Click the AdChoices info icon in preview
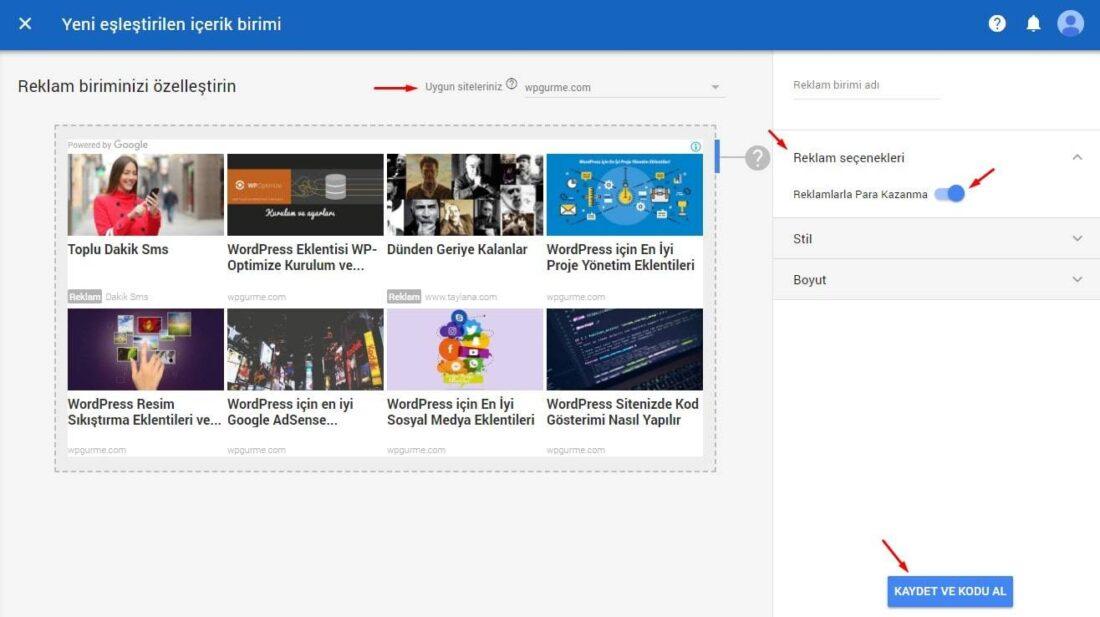The width and height of the screenshot is (1100, 617). (x=695, y=147)
